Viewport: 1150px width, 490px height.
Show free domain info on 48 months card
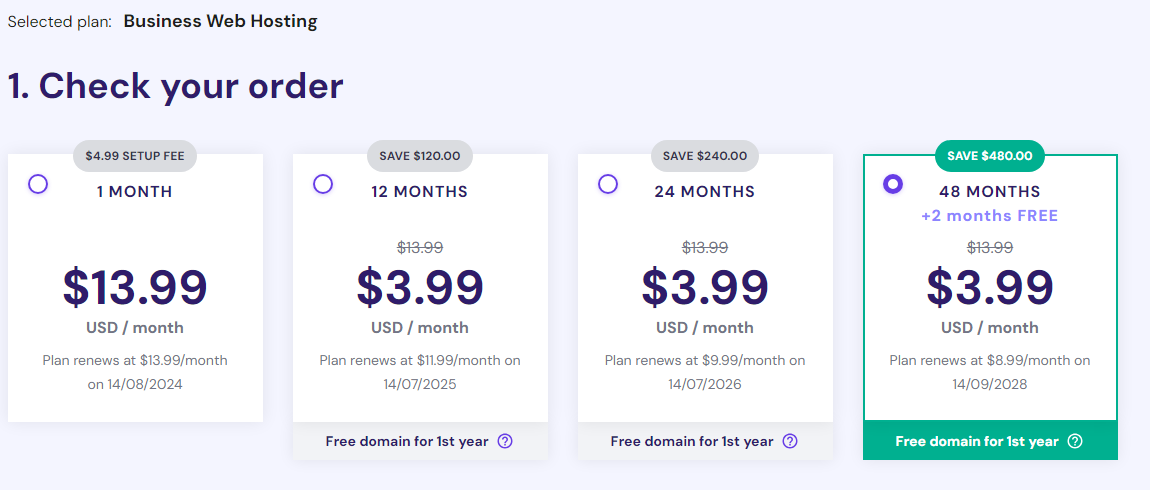point(1075,442)
